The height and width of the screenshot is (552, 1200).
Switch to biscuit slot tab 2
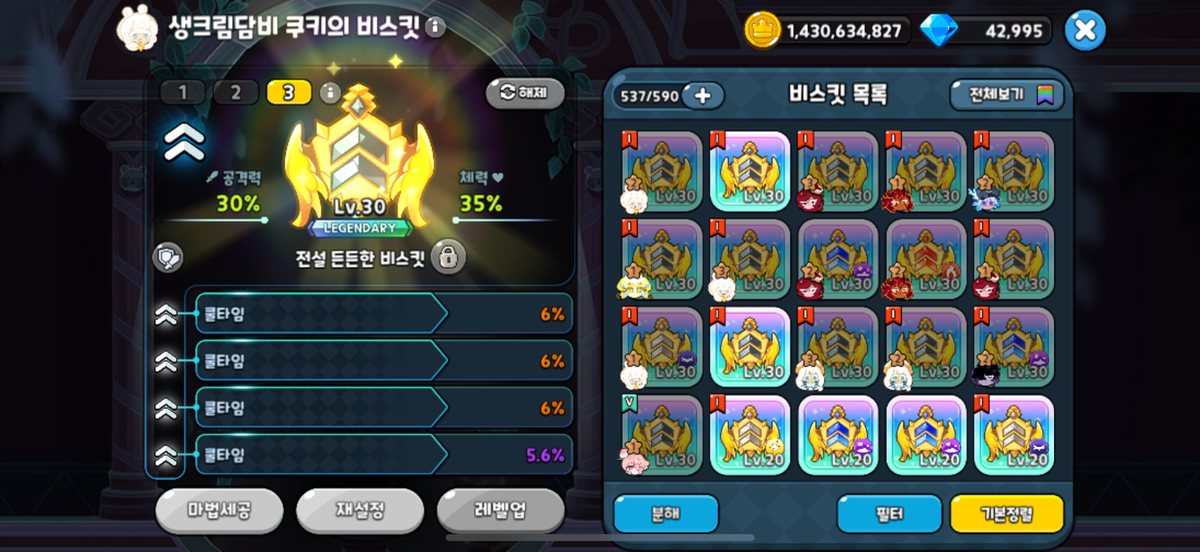pyautogui.click(x=235, y=93)
